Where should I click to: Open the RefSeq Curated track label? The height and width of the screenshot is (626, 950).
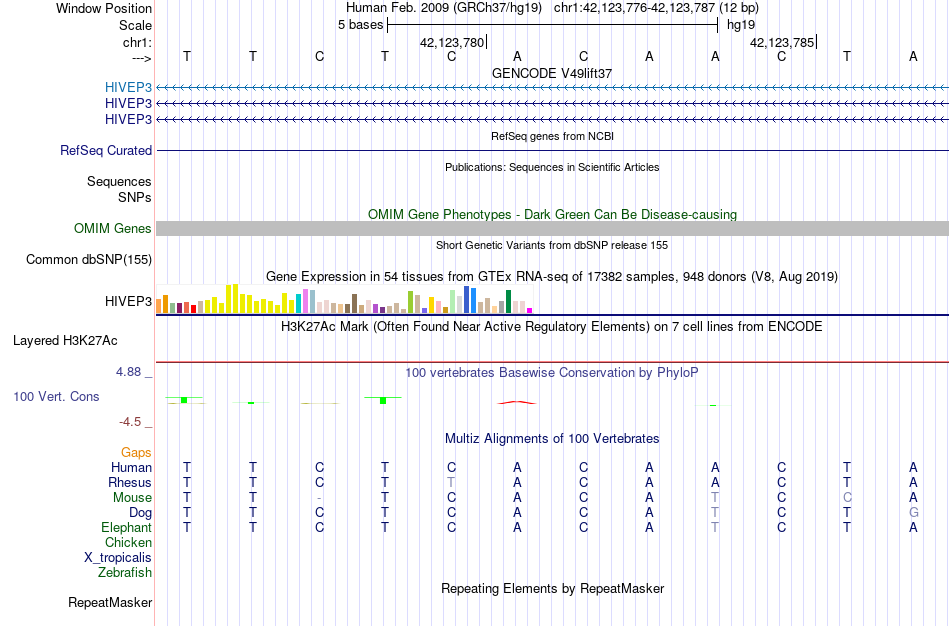(x=106, y=150)
